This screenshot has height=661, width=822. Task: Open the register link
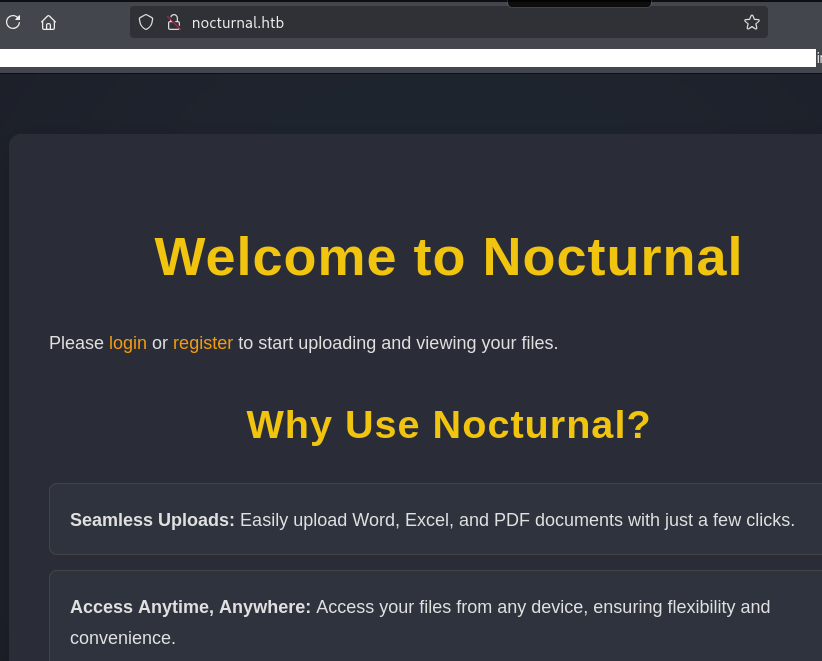(x=202, y=343)
